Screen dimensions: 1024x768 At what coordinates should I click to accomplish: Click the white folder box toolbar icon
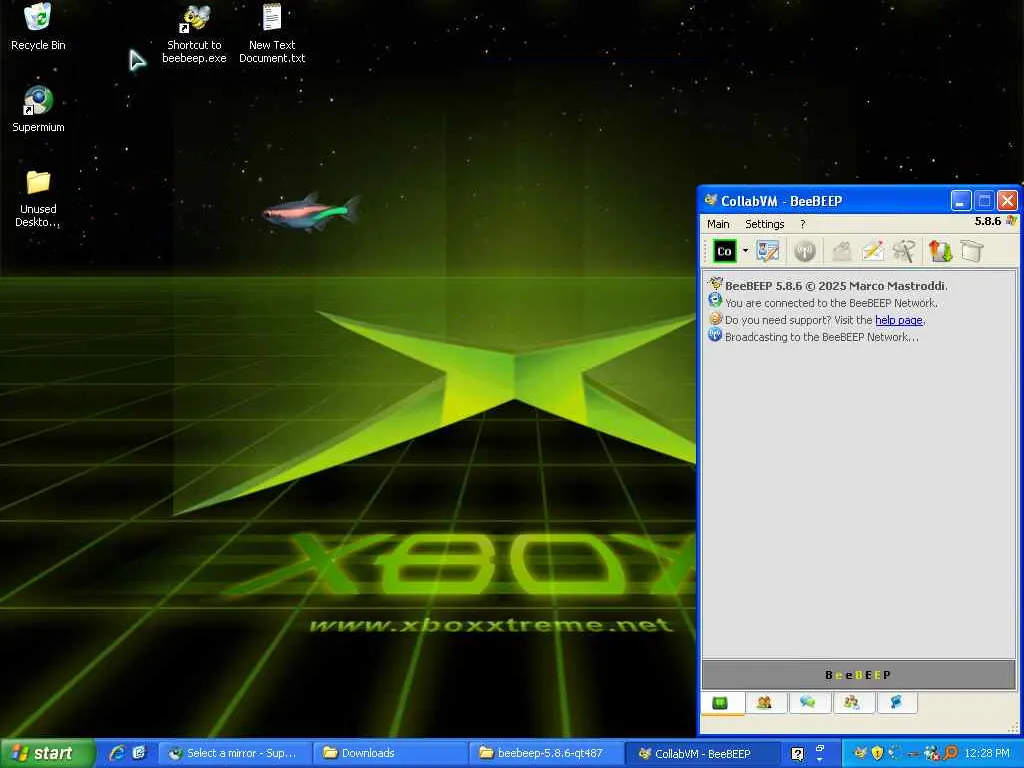click(972, 251)
